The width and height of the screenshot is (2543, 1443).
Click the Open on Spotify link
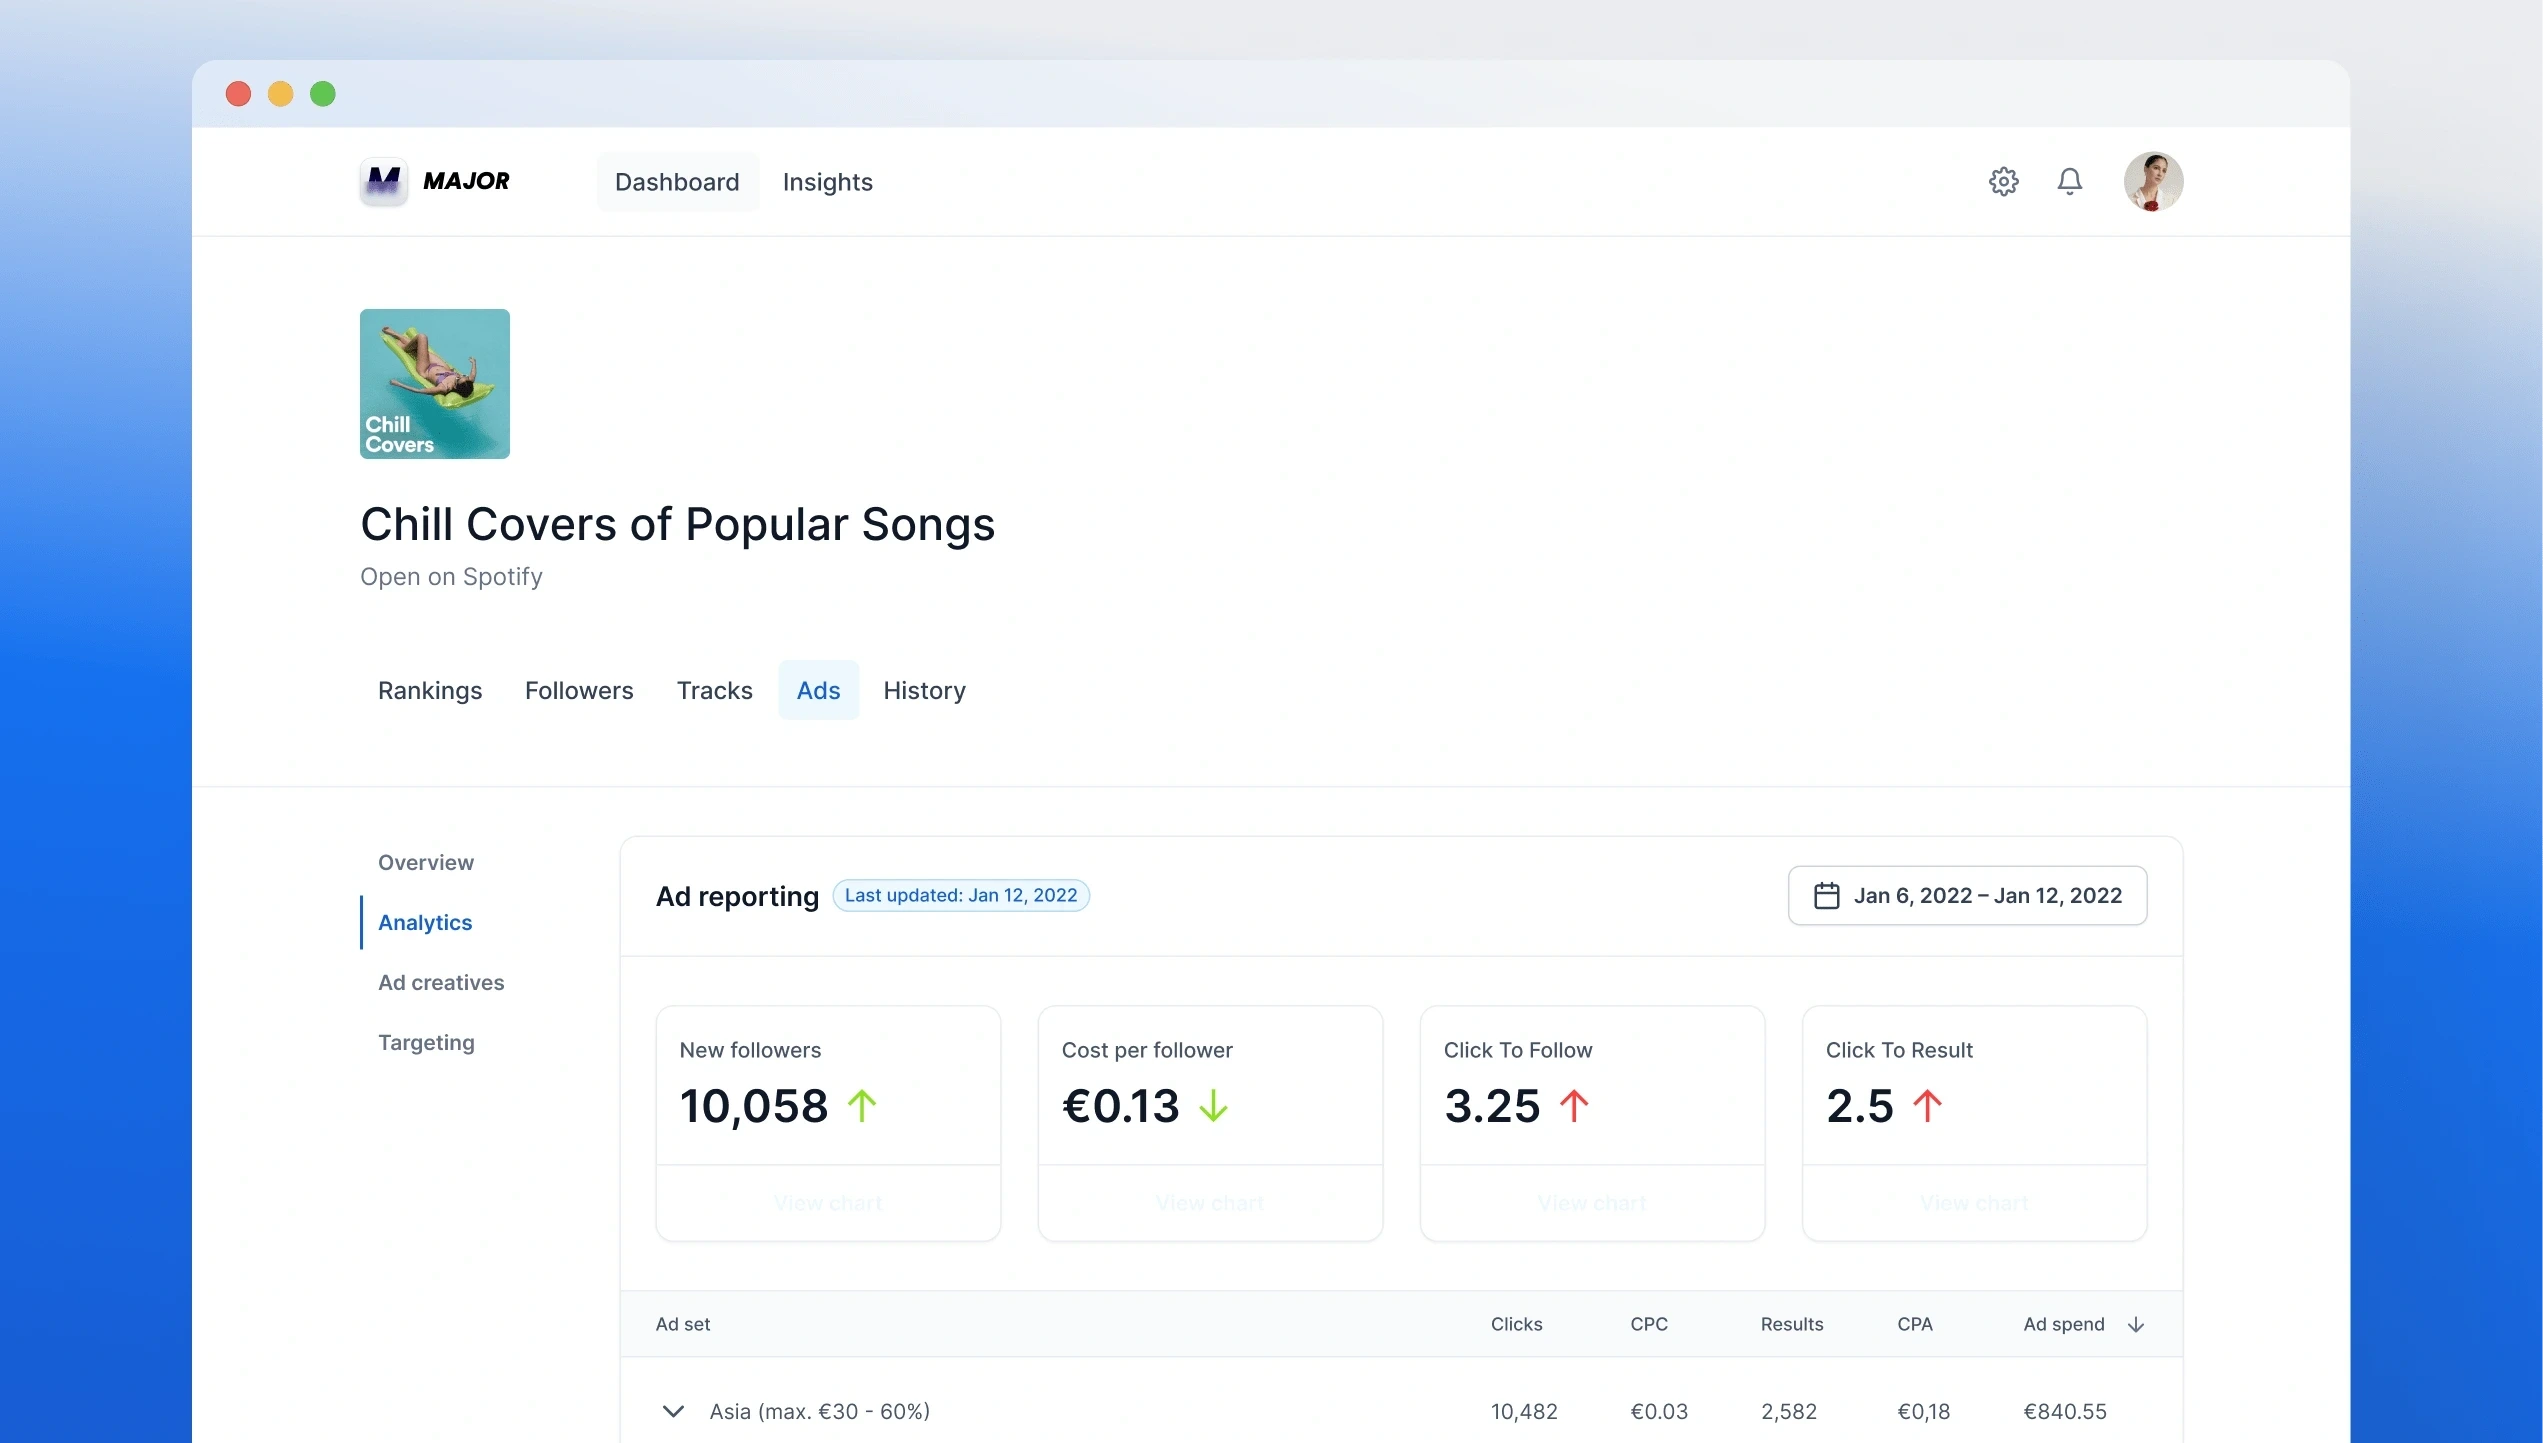coord(451,577)
